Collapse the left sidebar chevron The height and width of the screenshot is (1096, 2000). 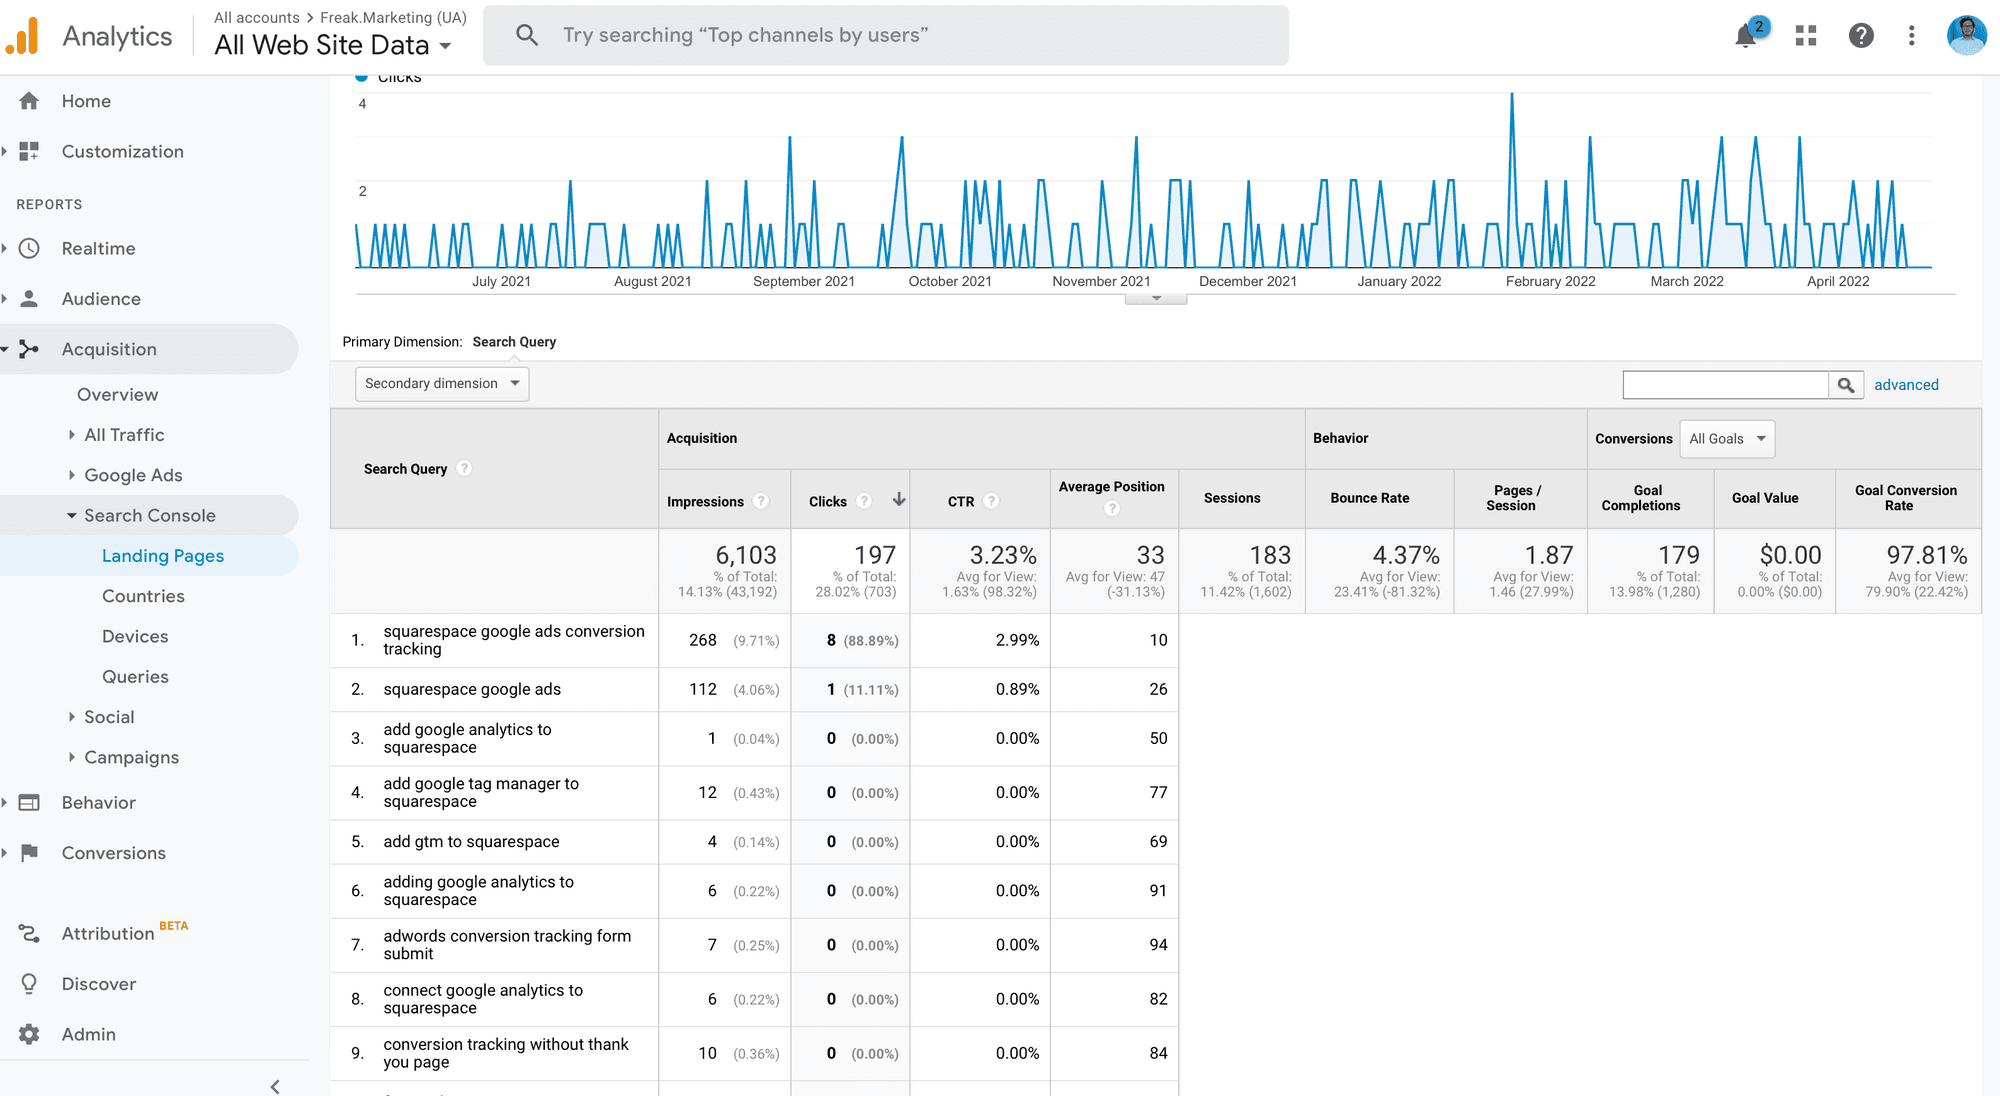tap(275, 1086)
